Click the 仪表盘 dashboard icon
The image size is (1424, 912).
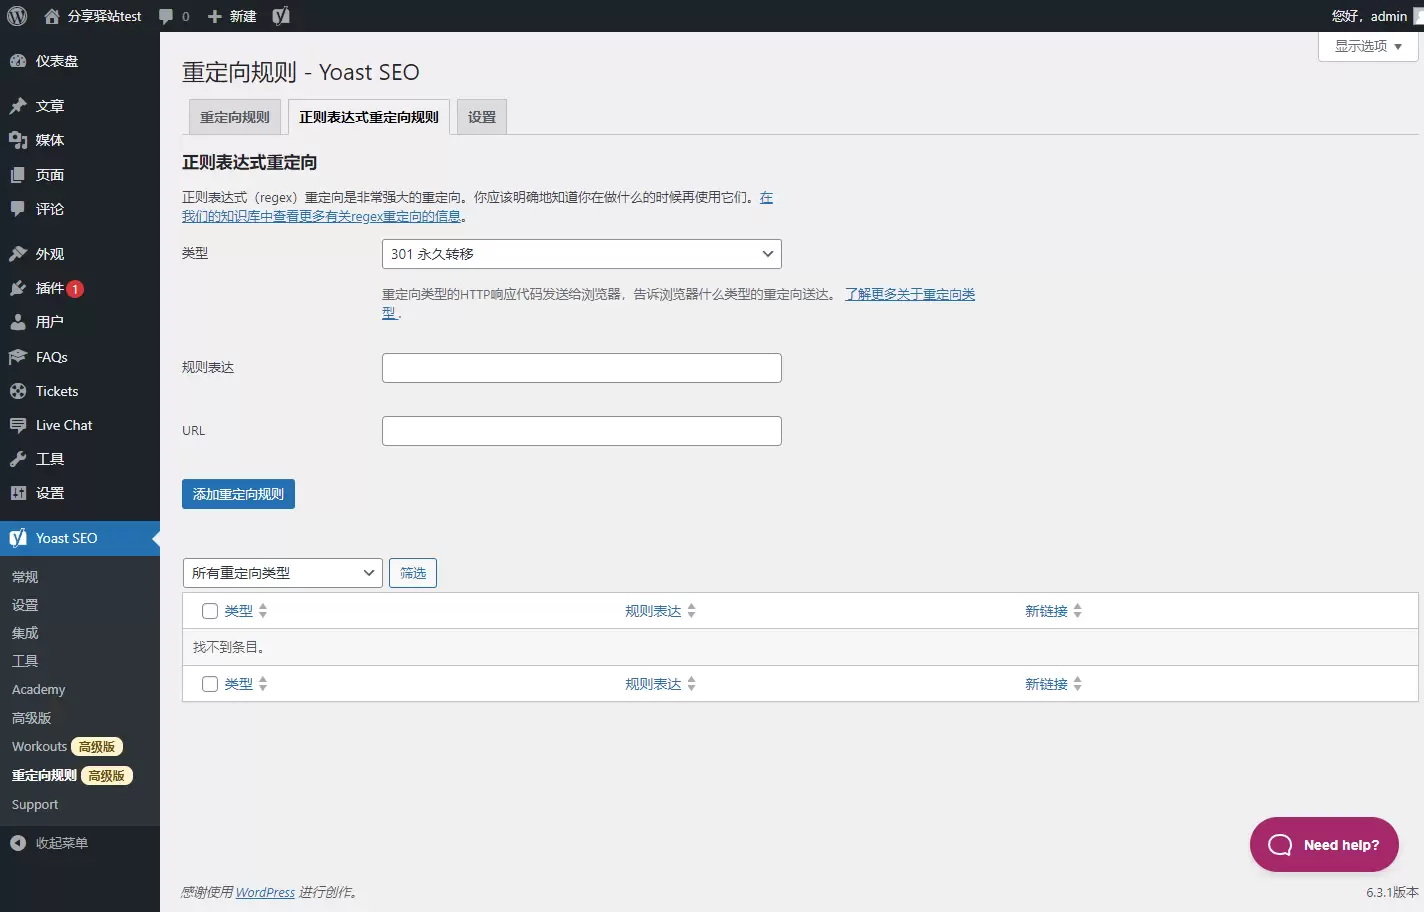[18, 61]
